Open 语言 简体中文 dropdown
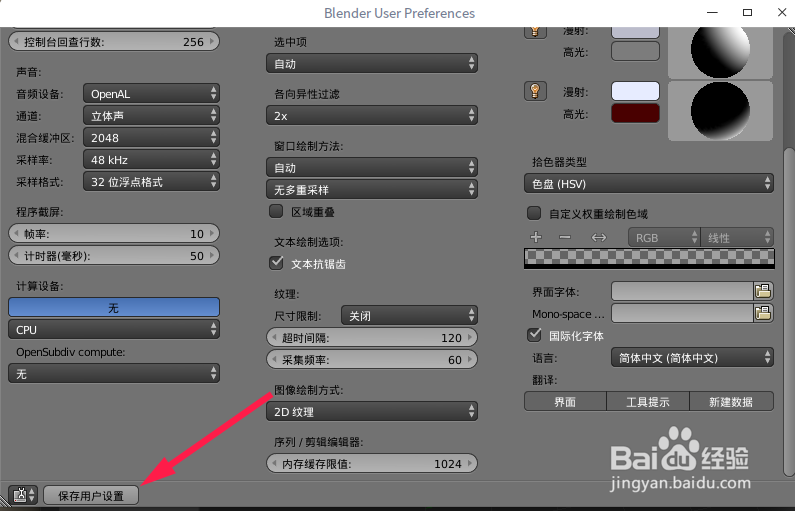Image resolution: width=795 pixels, height=511 pixels. click(692, 357)
